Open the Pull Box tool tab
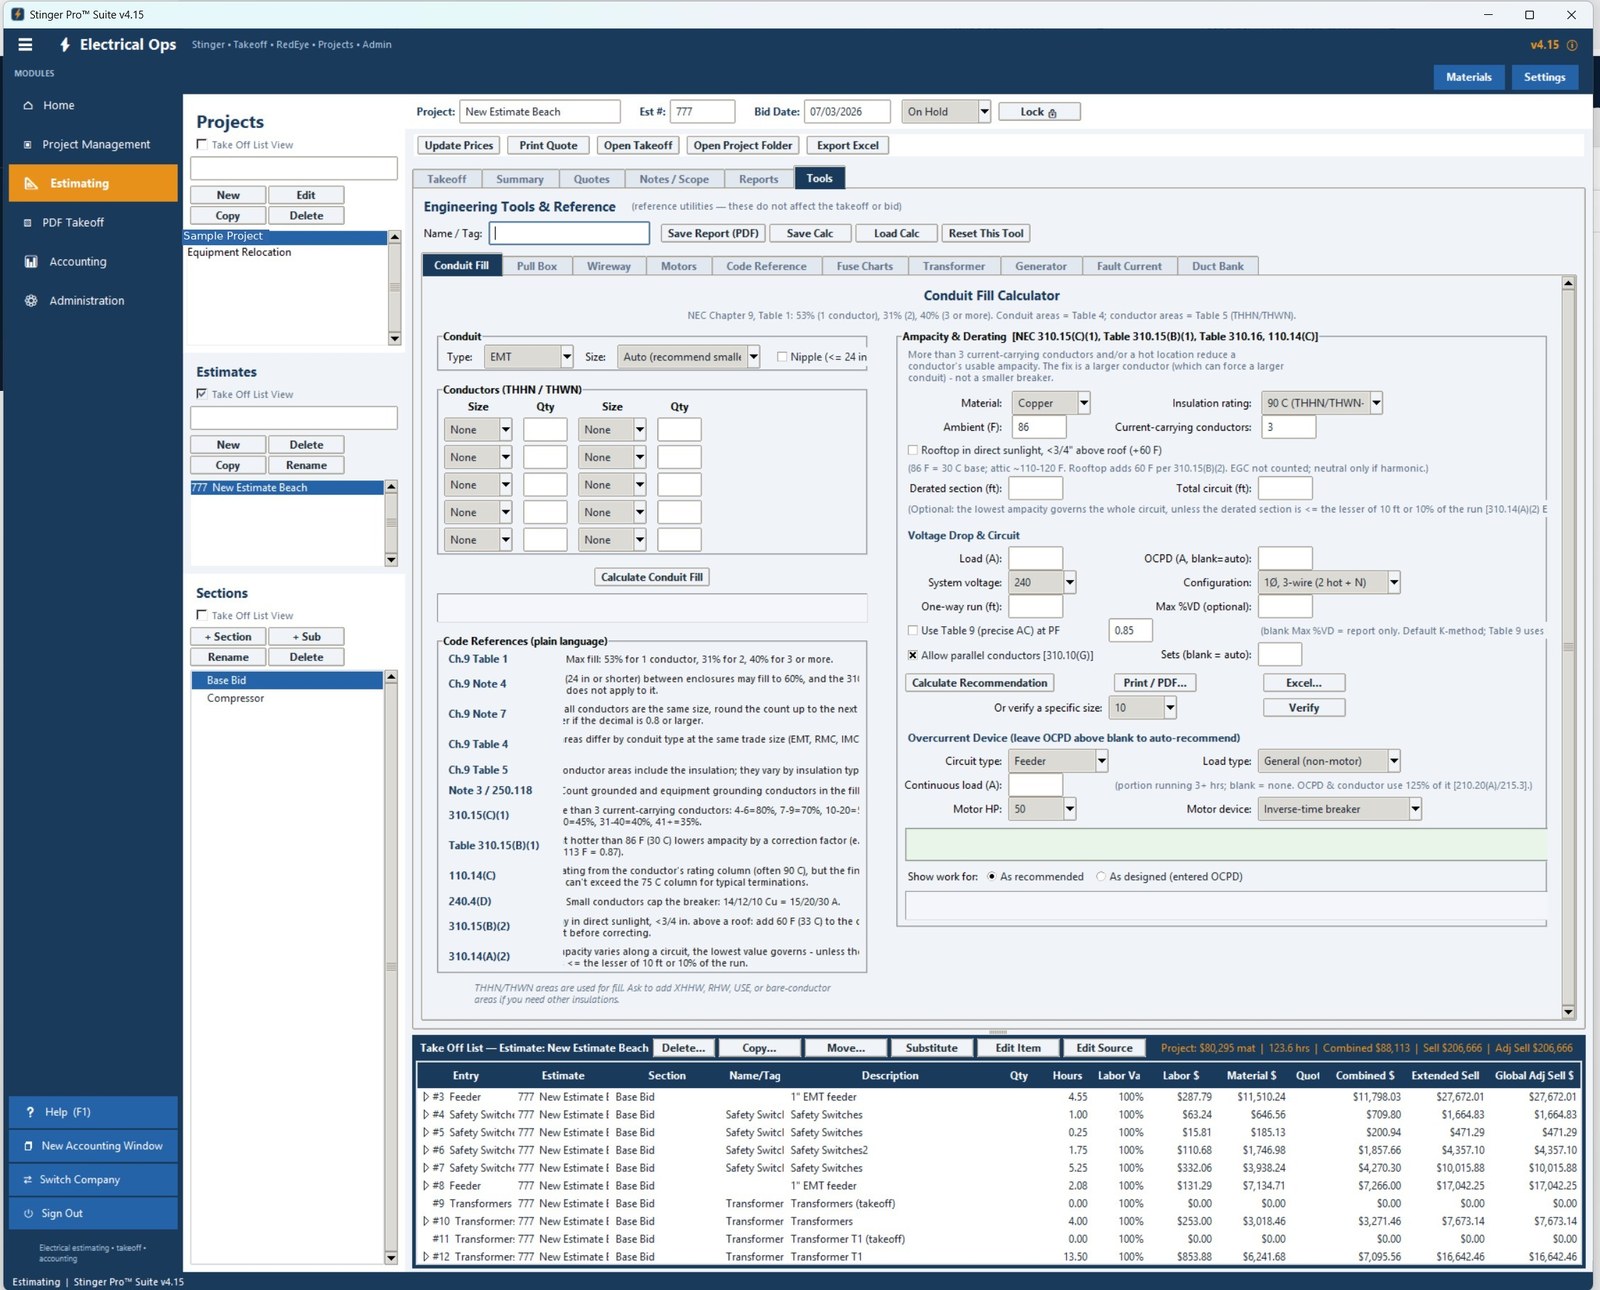This screenshot has width=1600, height=1290. [537, 266]
